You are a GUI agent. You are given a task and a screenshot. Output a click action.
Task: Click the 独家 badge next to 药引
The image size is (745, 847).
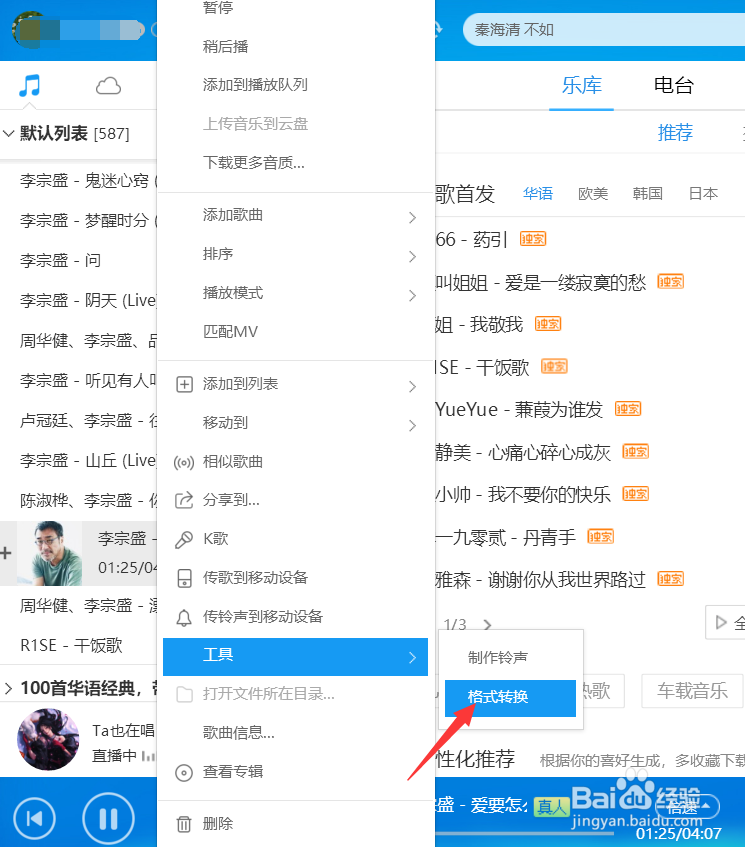click(533, 239)
